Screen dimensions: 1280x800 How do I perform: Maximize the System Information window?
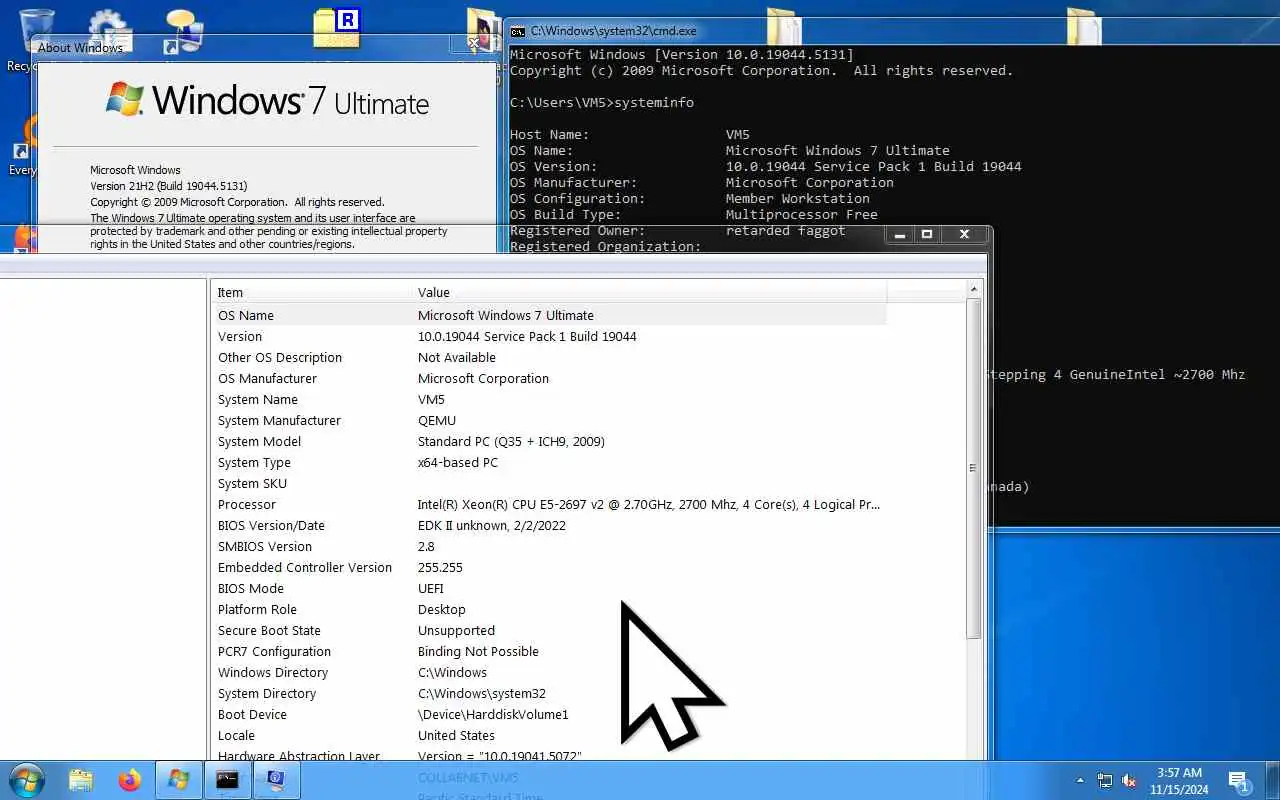pos(927,234)
